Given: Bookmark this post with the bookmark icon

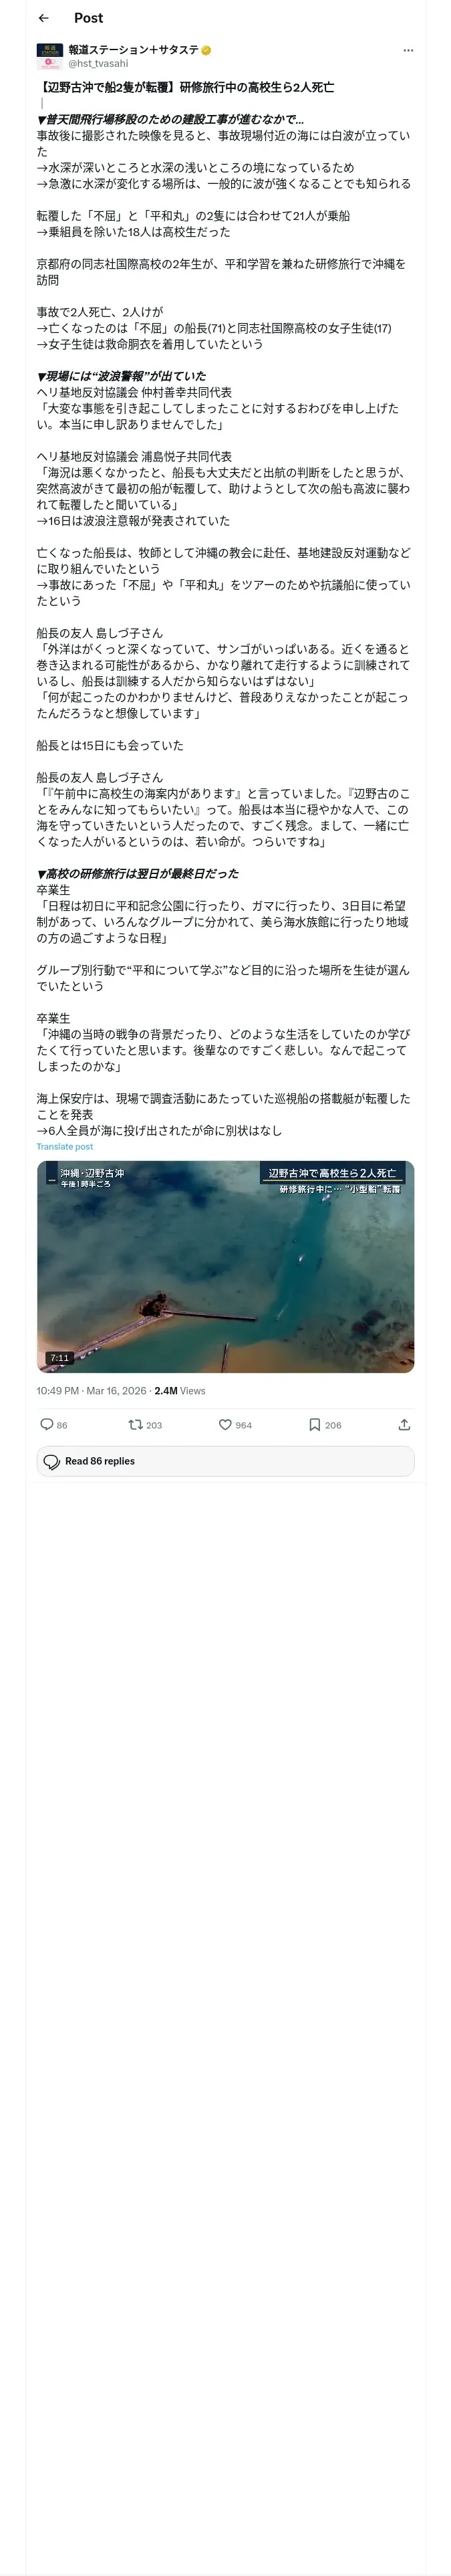Looking at the screenshot, I should 314,1424.
